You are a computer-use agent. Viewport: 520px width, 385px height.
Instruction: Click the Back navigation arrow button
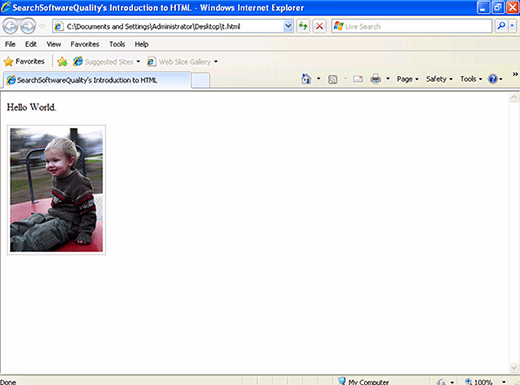[x=10, y=26]
